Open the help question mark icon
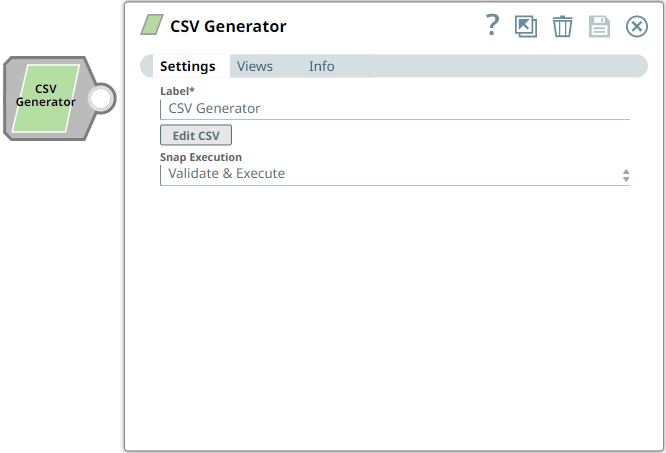The image size is (666, 453). point(492,26)
